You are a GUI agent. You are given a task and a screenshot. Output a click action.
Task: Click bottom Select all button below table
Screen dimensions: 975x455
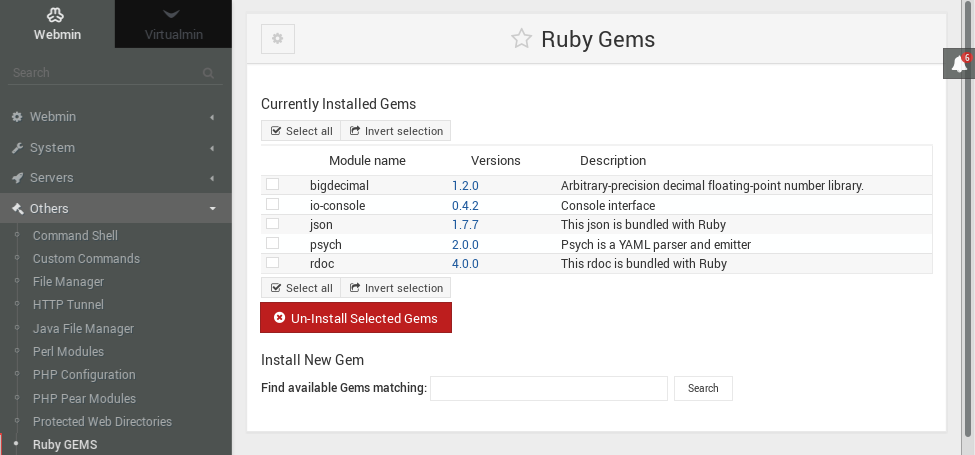tap(301, 288)
